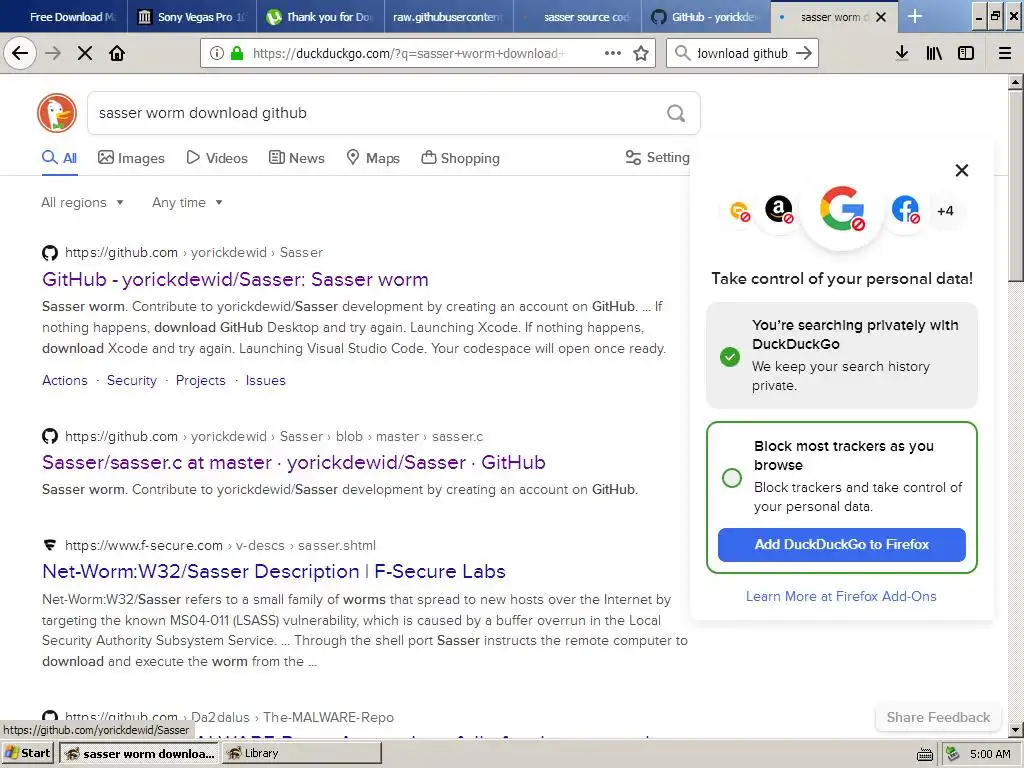Click the green searching privately checkmark

click(729, 357)
